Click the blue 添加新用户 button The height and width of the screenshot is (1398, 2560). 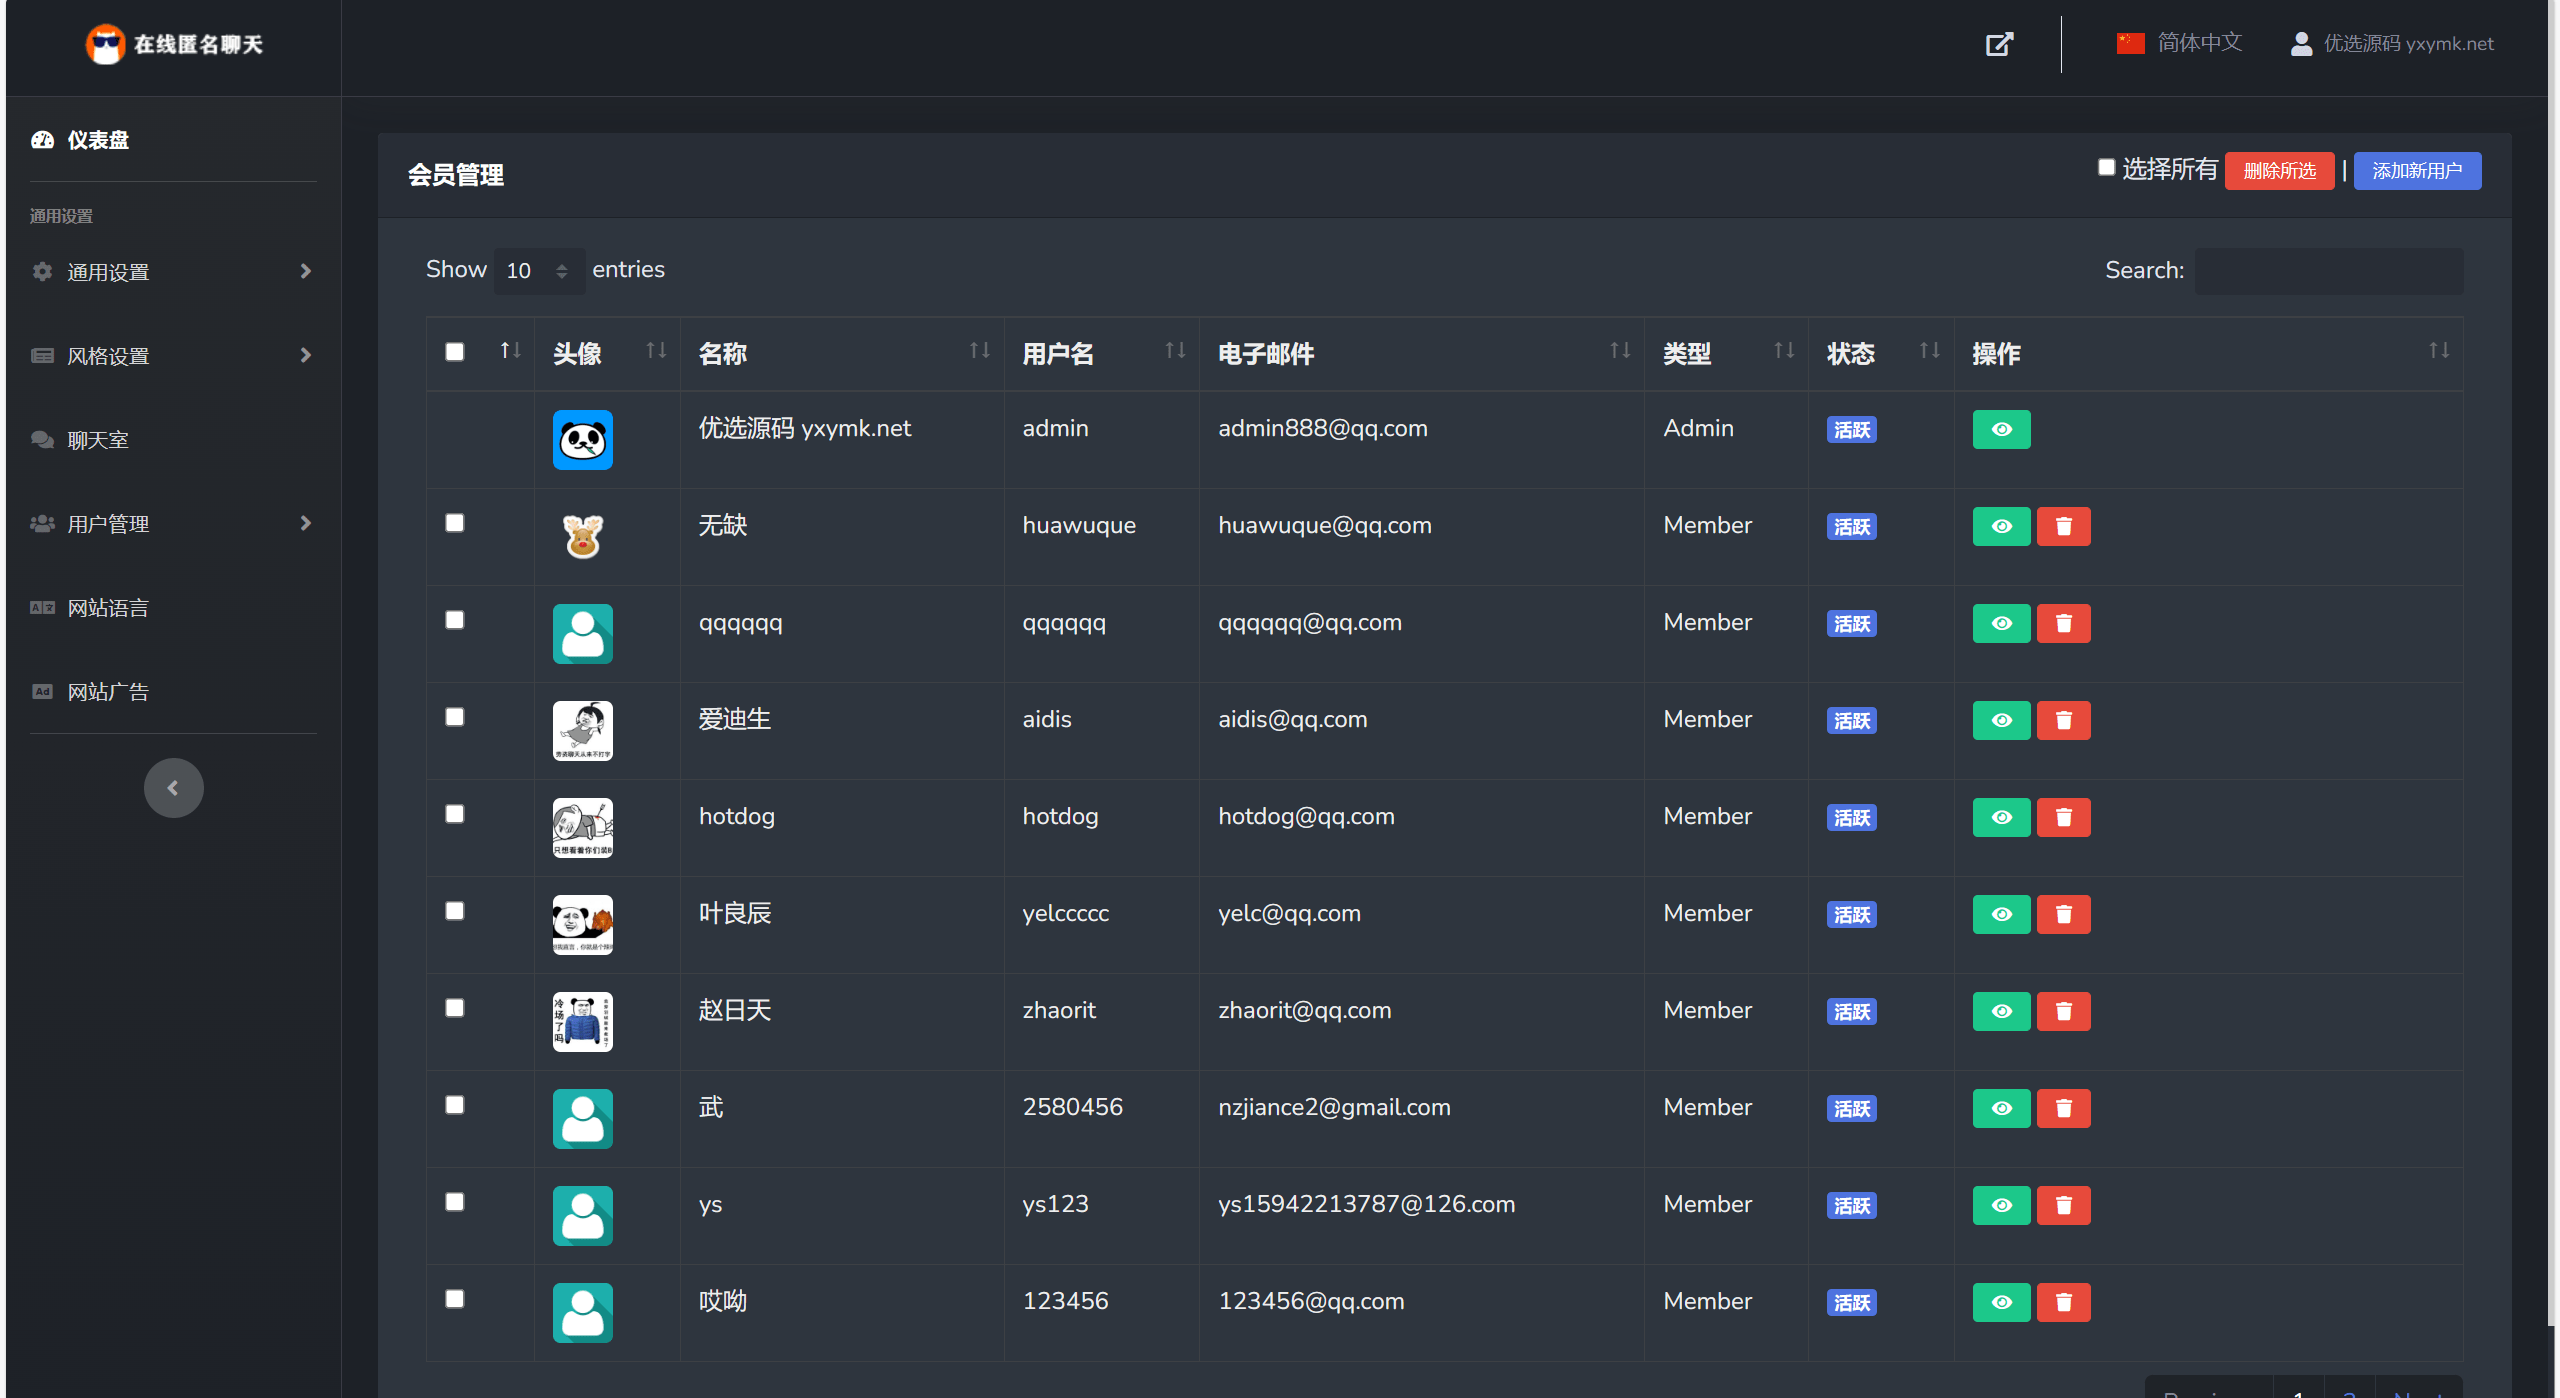[x=2417, y=171]
